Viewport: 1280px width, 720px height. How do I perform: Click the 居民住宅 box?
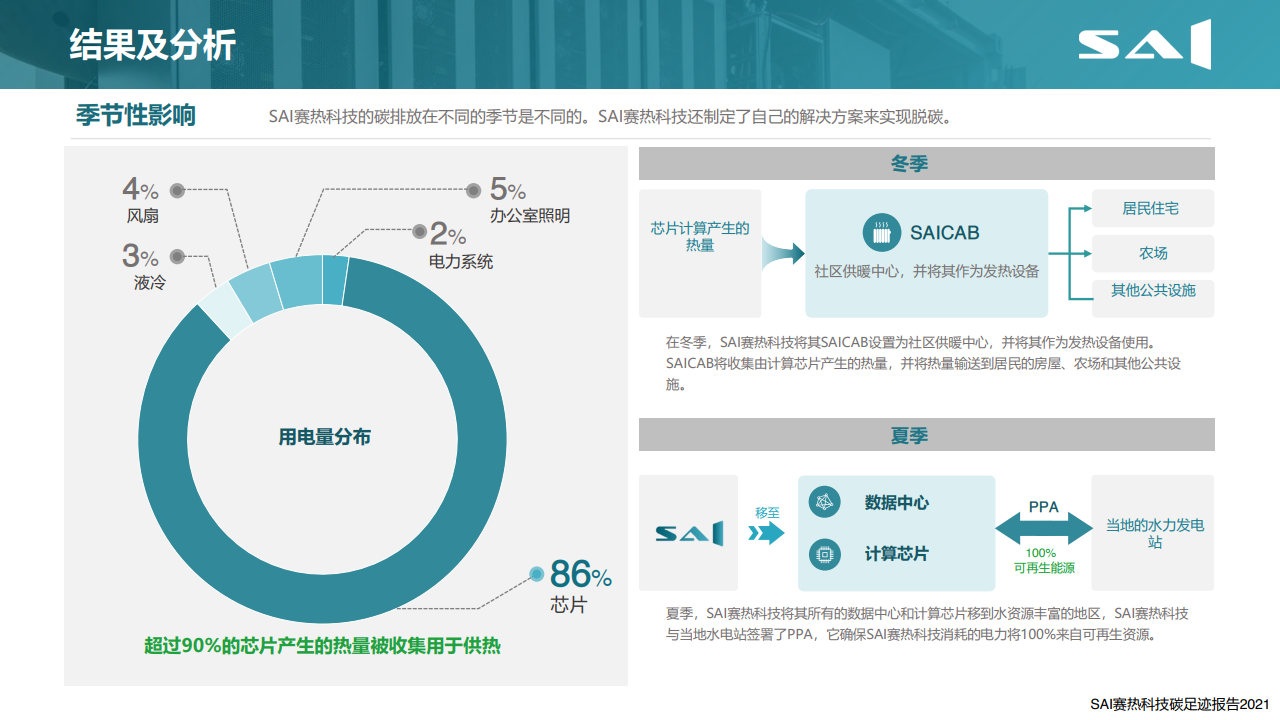coord(1152,208)
